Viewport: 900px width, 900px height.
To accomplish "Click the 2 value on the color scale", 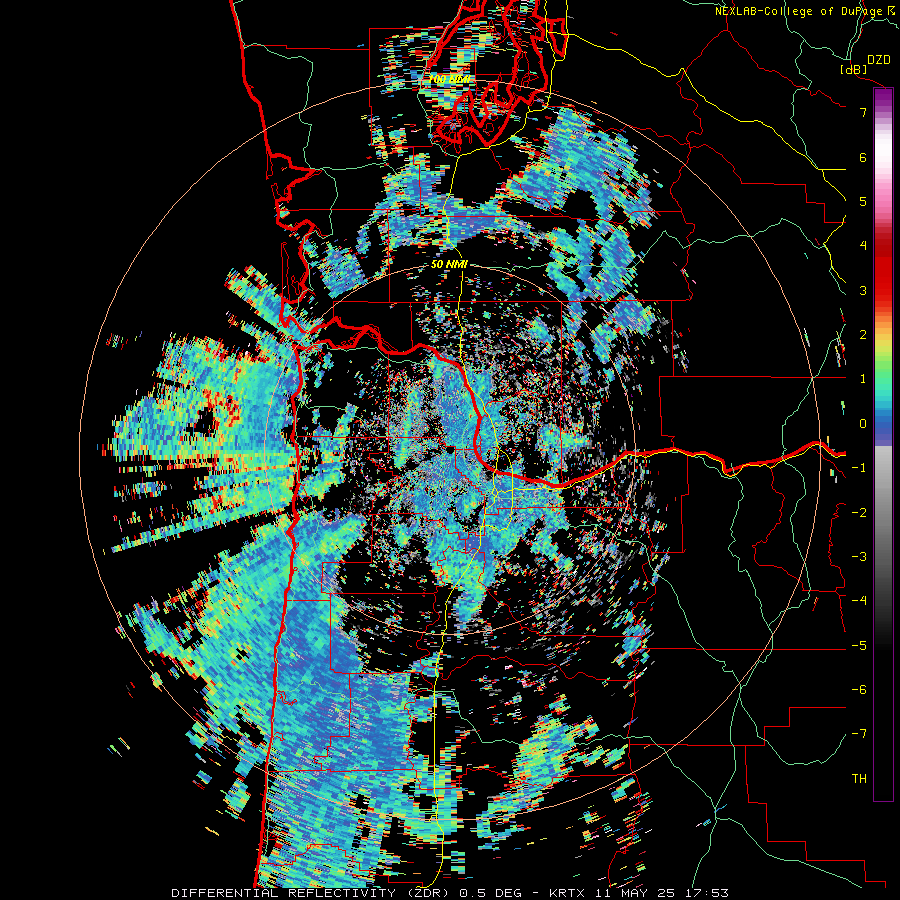I will tap(863, 335).
